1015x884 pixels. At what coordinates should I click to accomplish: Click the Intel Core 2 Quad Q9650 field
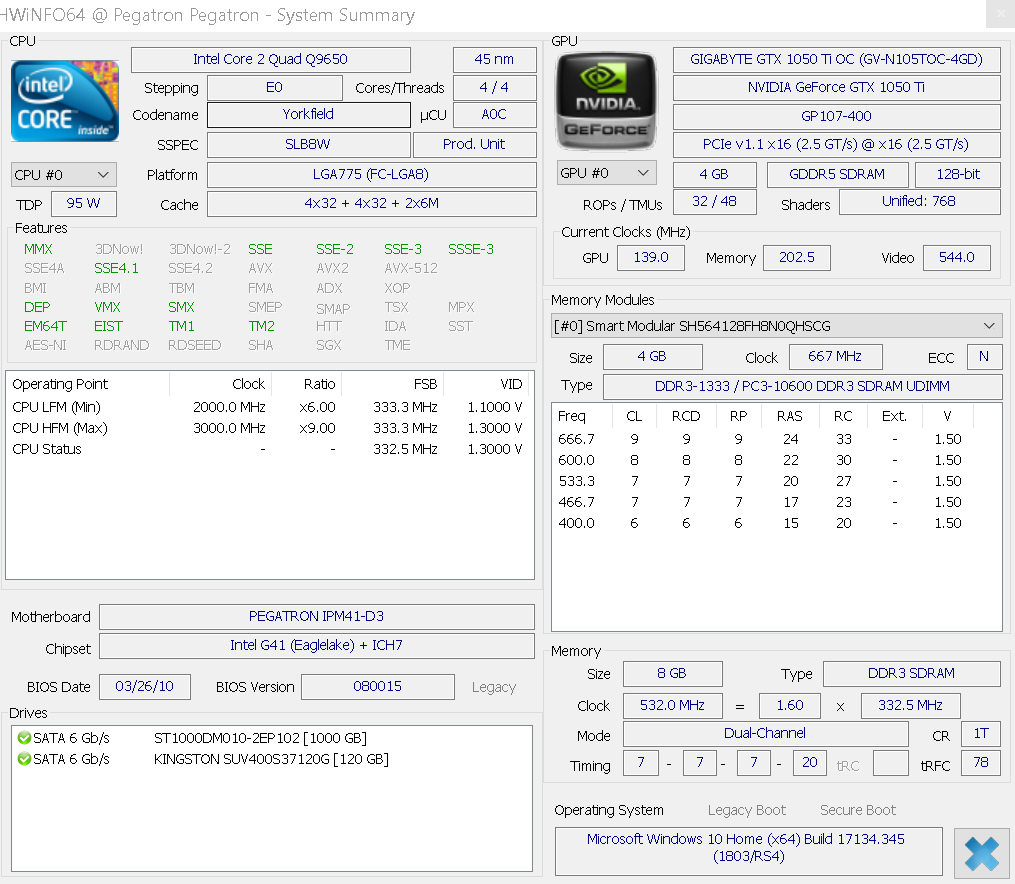(x=271, y=60)
